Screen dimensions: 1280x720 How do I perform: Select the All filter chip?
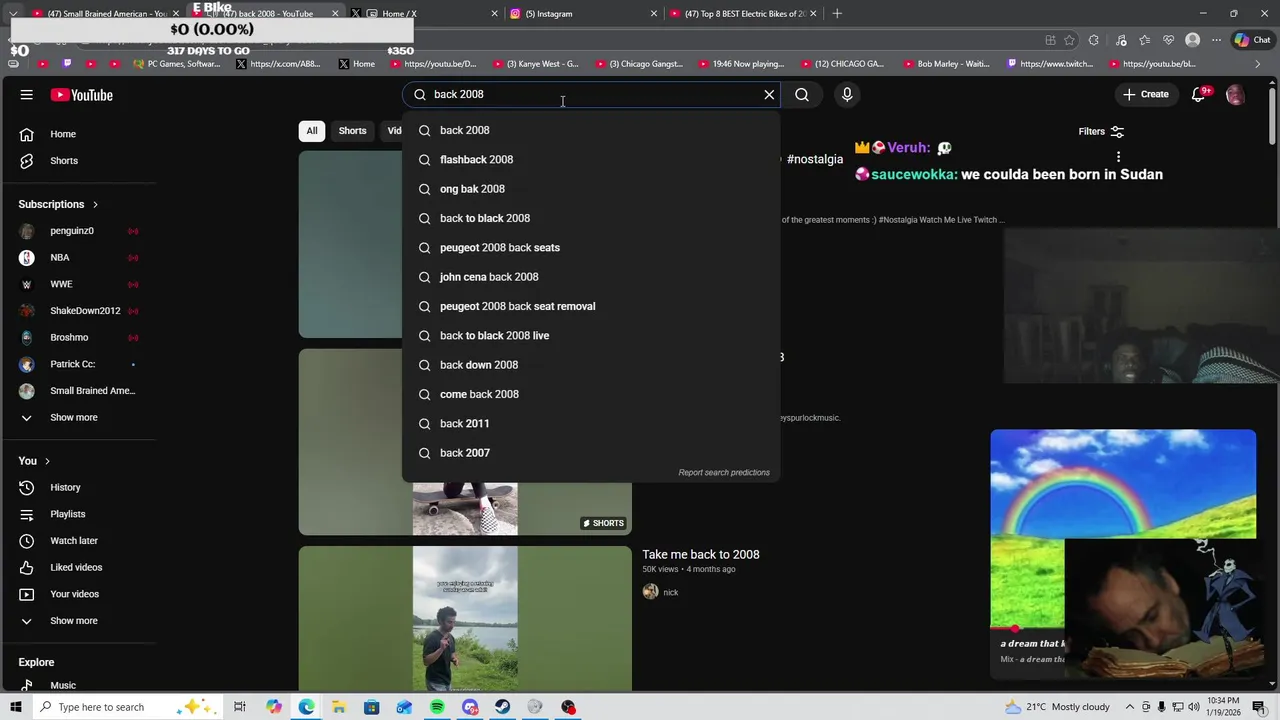tap(312, 131)
